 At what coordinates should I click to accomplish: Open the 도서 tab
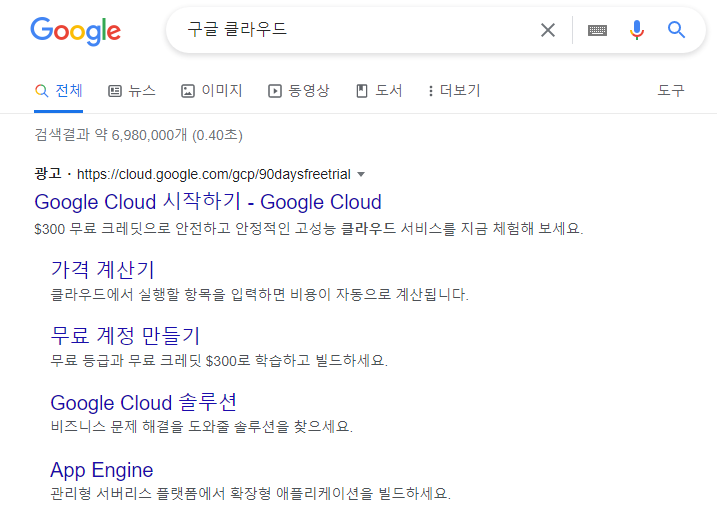[x=379, y=91]
